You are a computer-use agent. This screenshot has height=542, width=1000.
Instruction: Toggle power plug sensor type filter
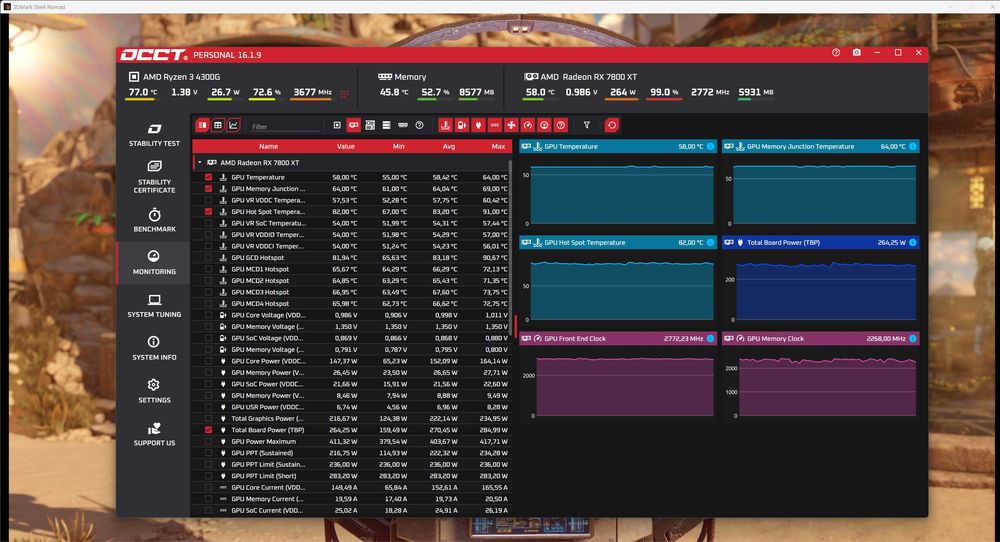click(478, 126)
